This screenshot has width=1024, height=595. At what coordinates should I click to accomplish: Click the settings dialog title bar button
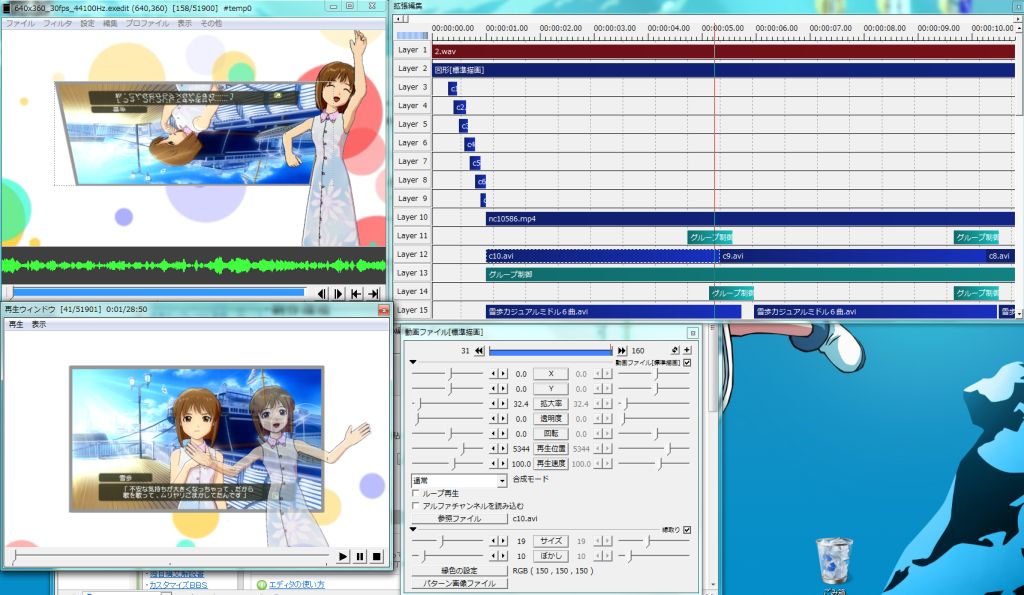pos(692,332)
